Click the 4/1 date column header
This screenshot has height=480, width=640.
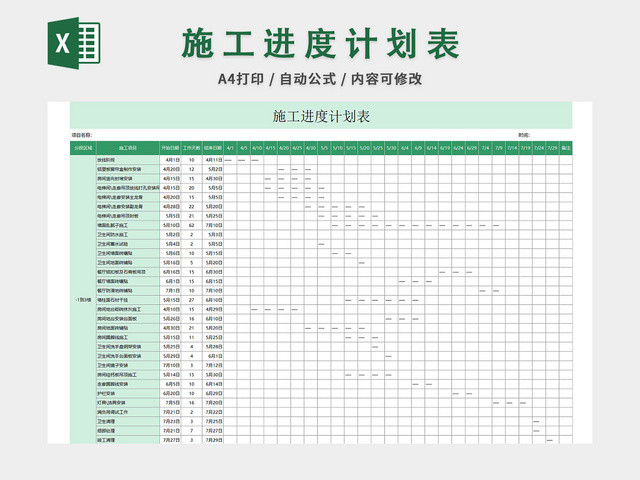point(230,148)
